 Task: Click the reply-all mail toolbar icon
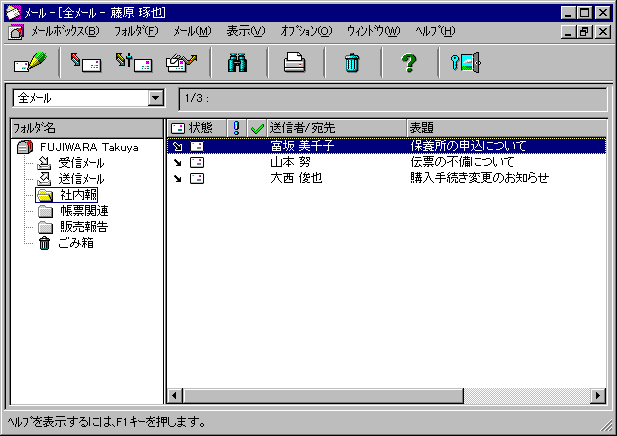134,62
